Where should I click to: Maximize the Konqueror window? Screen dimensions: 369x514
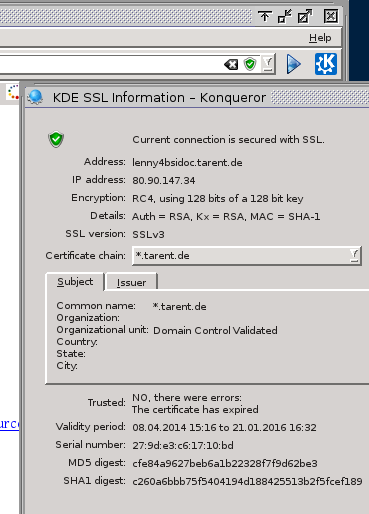(305, 16)
